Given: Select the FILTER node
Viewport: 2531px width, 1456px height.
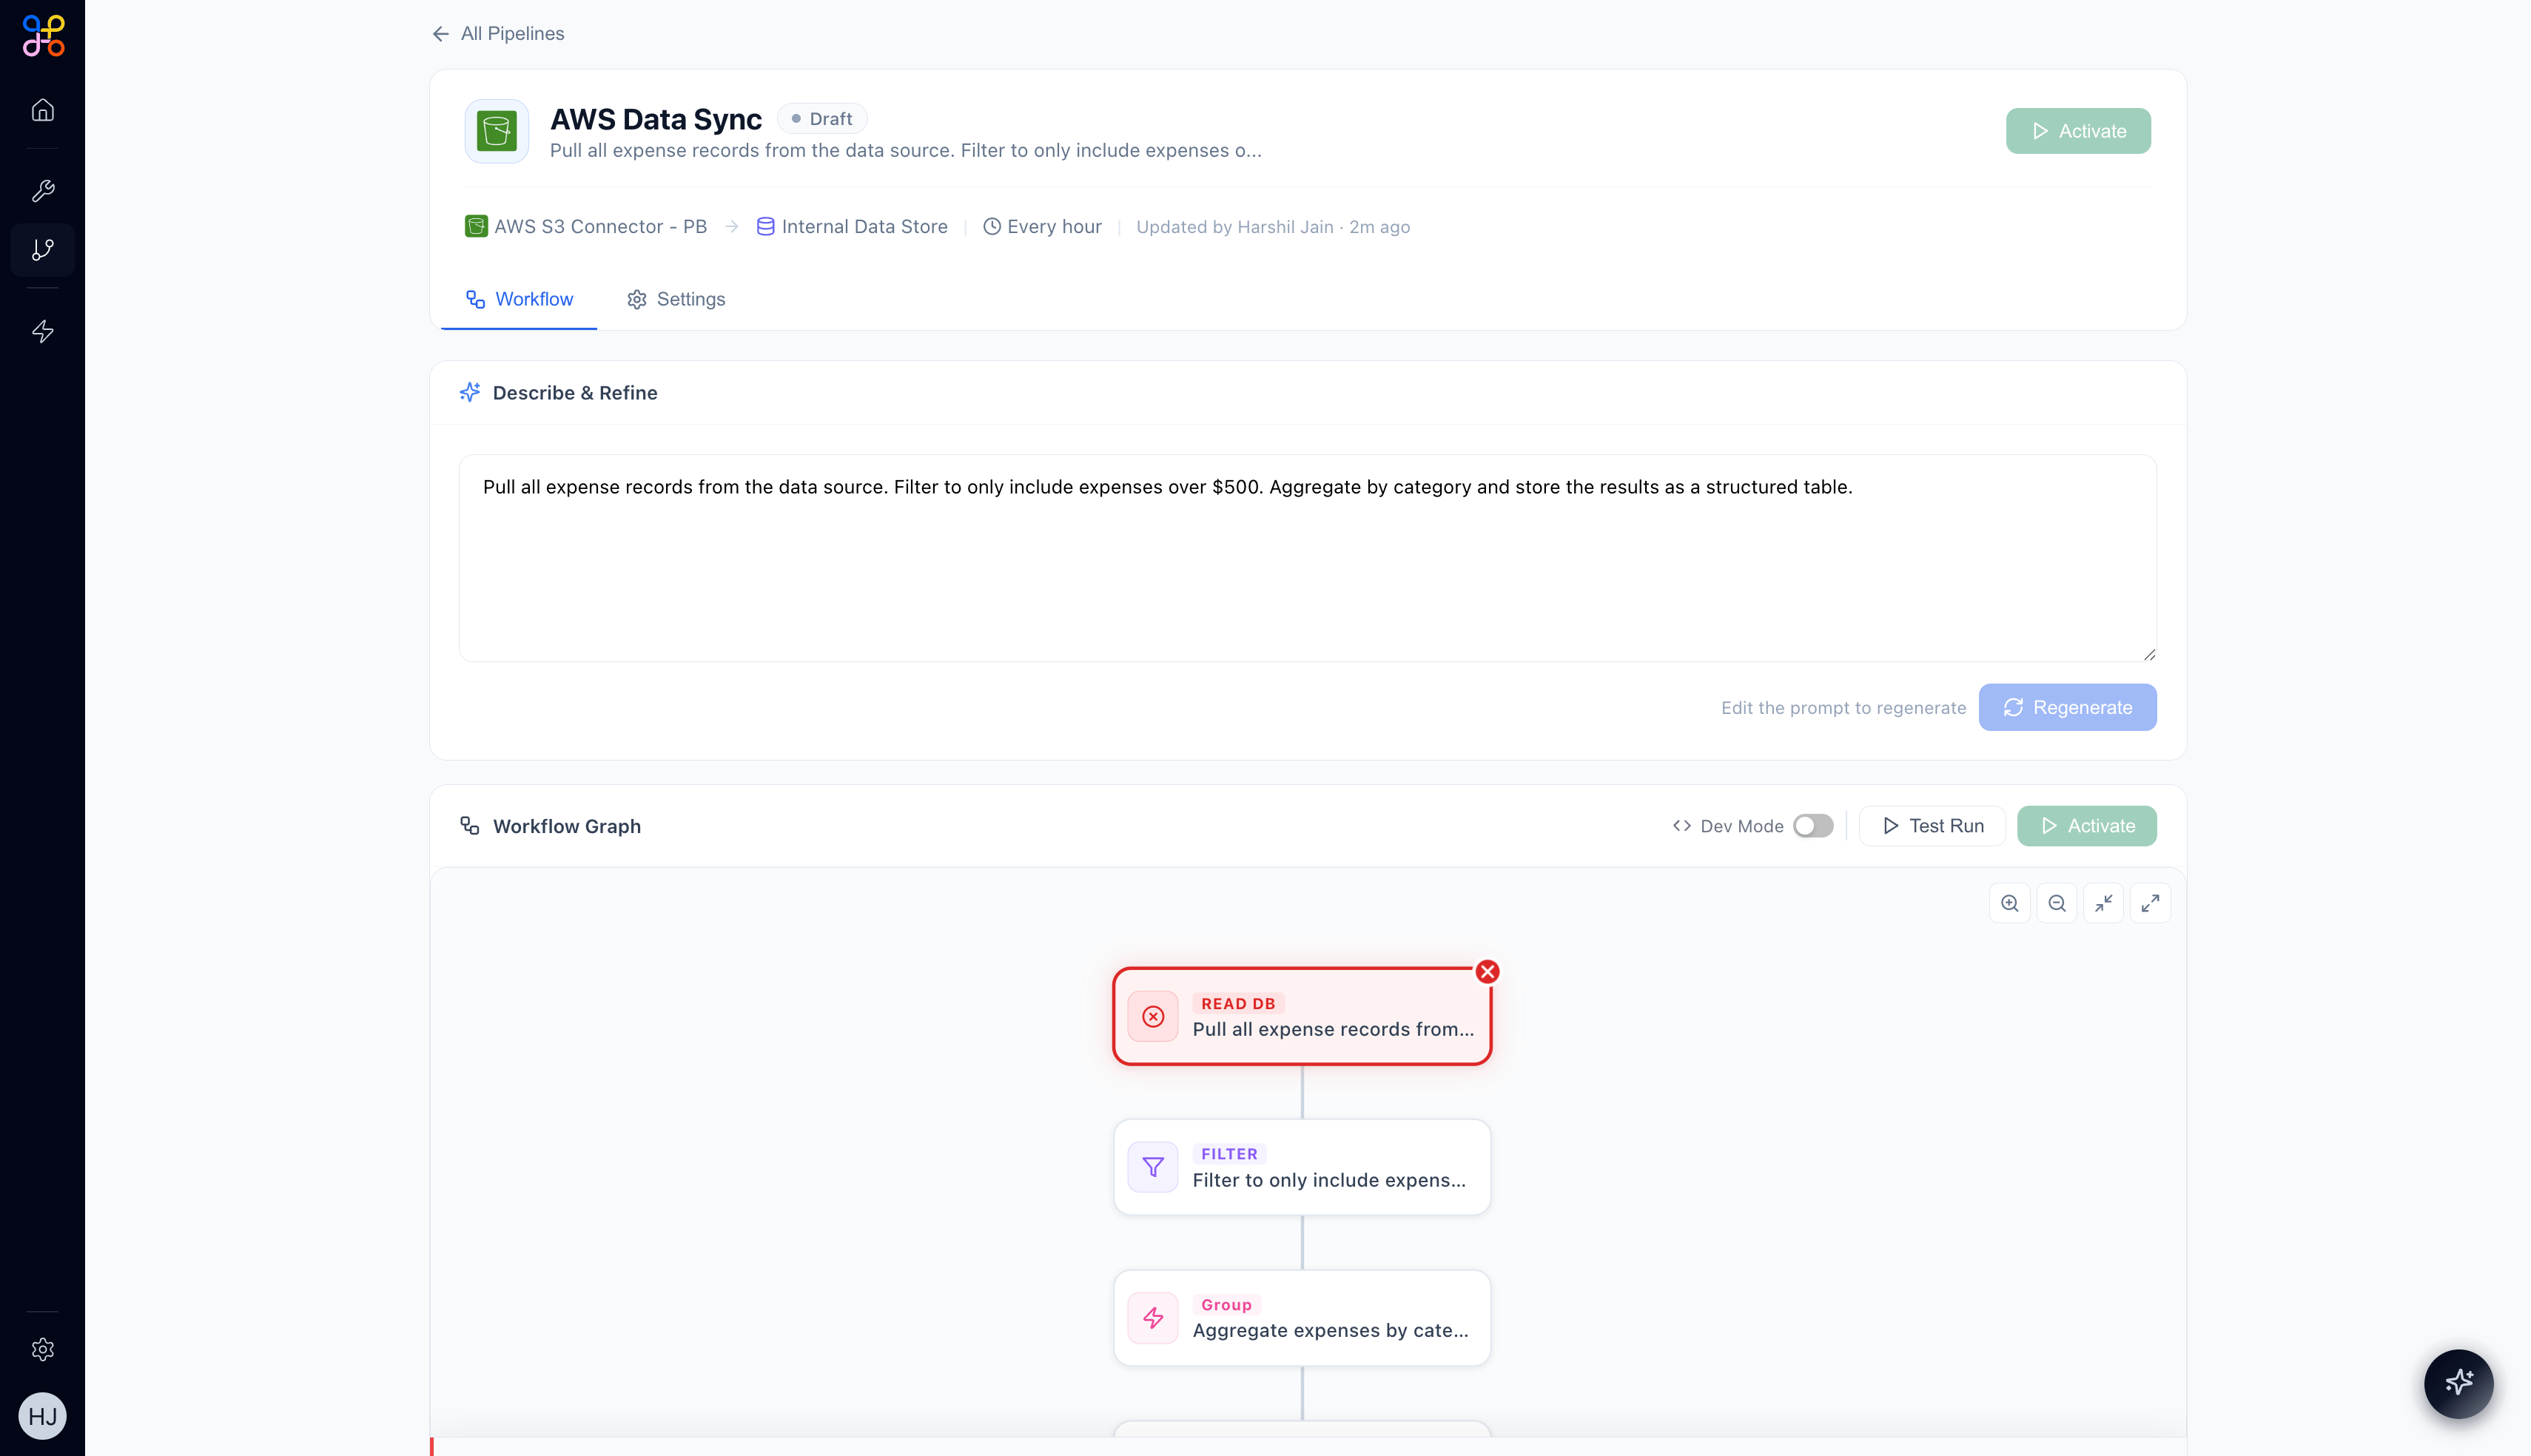Looking at the screenshot, I should tap(1302, 1167).
